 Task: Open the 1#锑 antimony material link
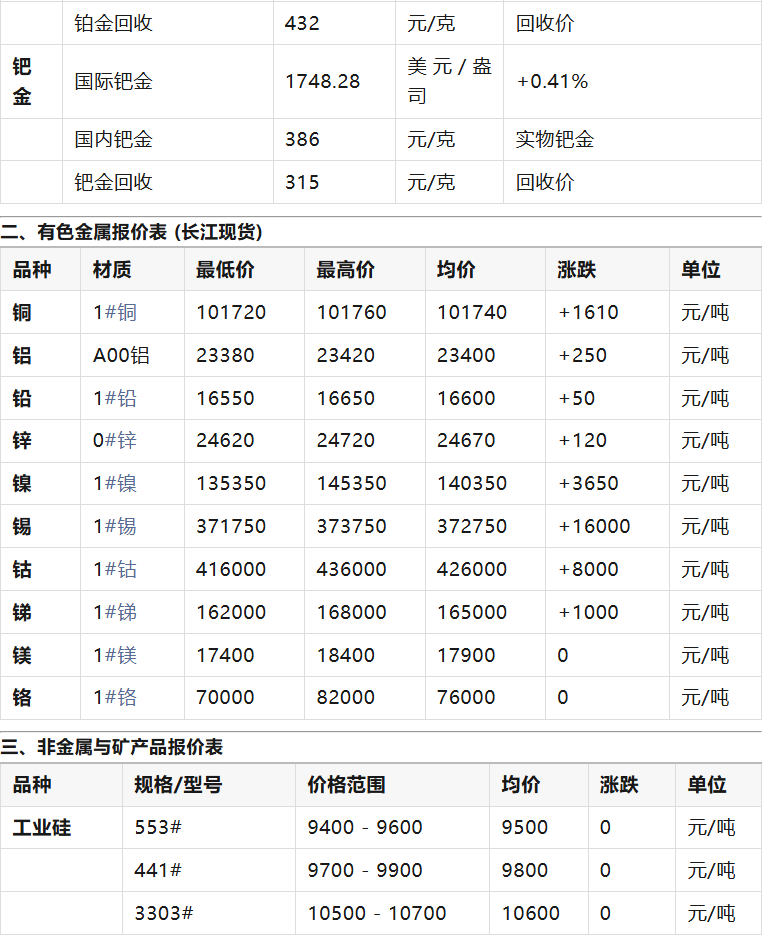coord(115,613)
